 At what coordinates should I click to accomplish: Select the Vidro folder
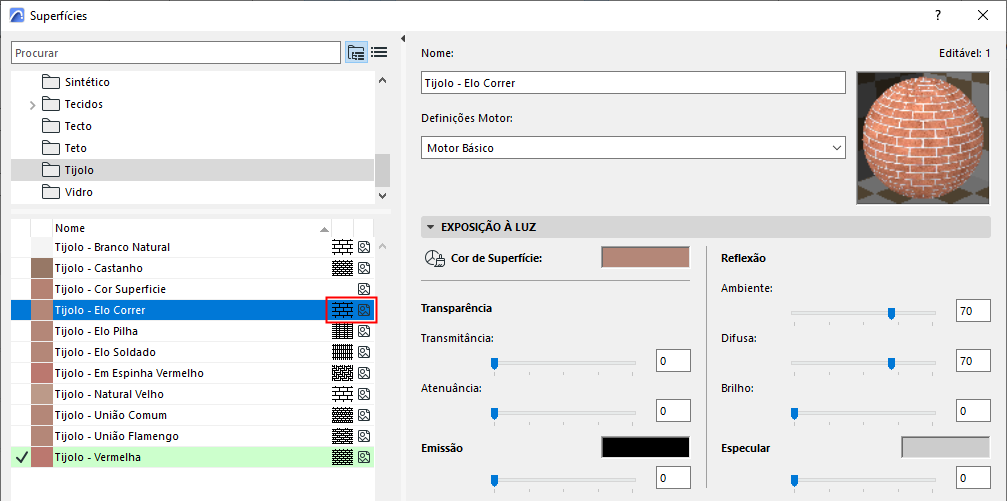[x=193, y=192]
